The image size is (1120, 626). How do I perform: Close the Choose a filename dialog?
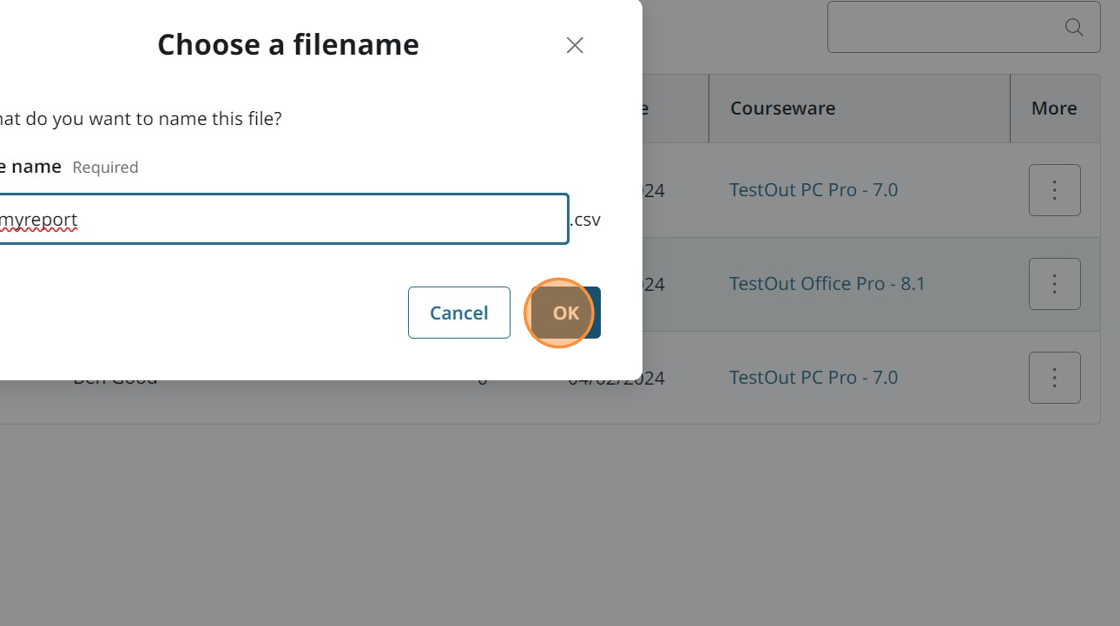[x=574, y=45]
